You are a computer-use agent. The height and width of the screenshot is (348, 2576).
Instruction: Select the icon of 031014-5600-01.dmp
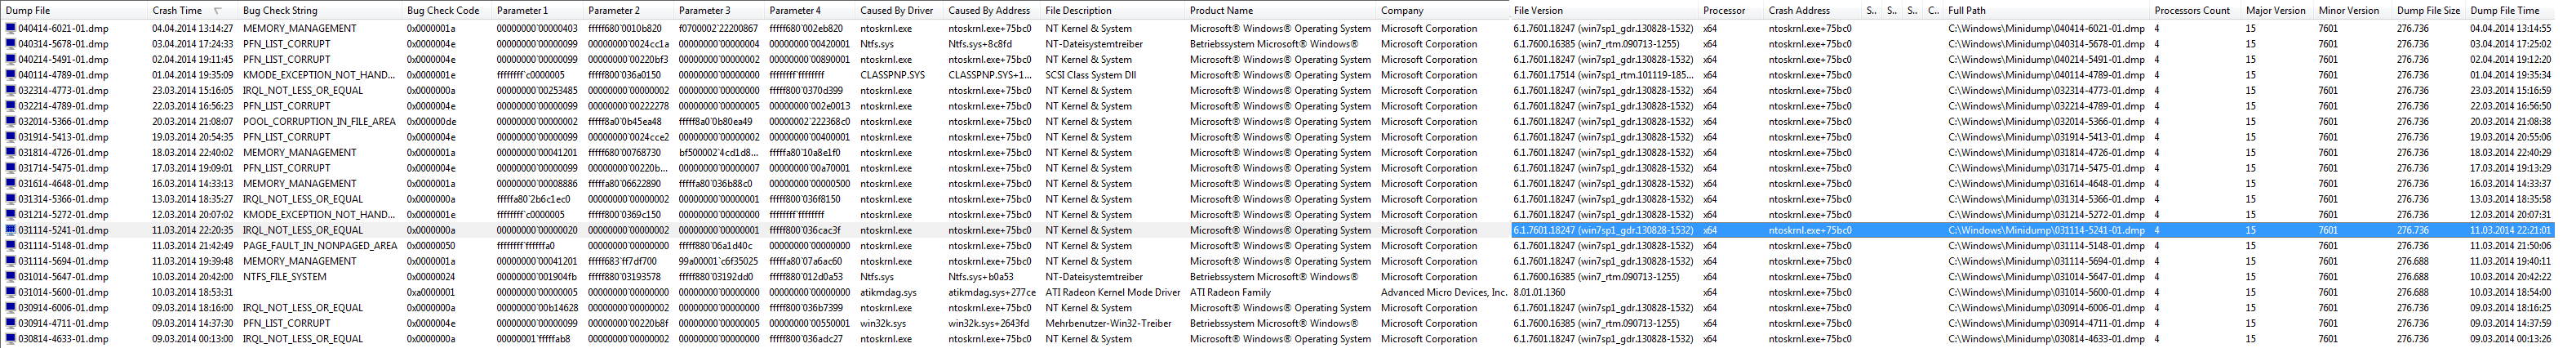pyautogui.click(x=11, y=292)
